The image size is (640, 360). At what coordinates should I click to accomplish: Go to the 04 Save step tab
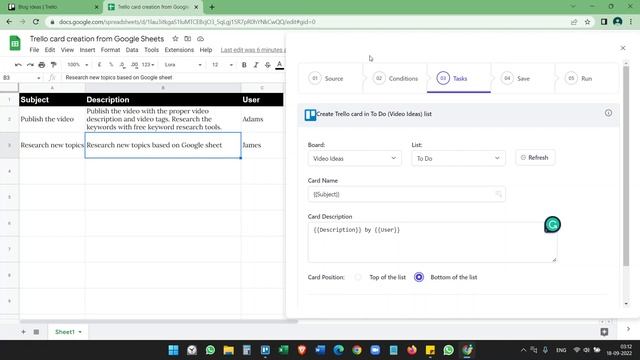pos(523,78)
